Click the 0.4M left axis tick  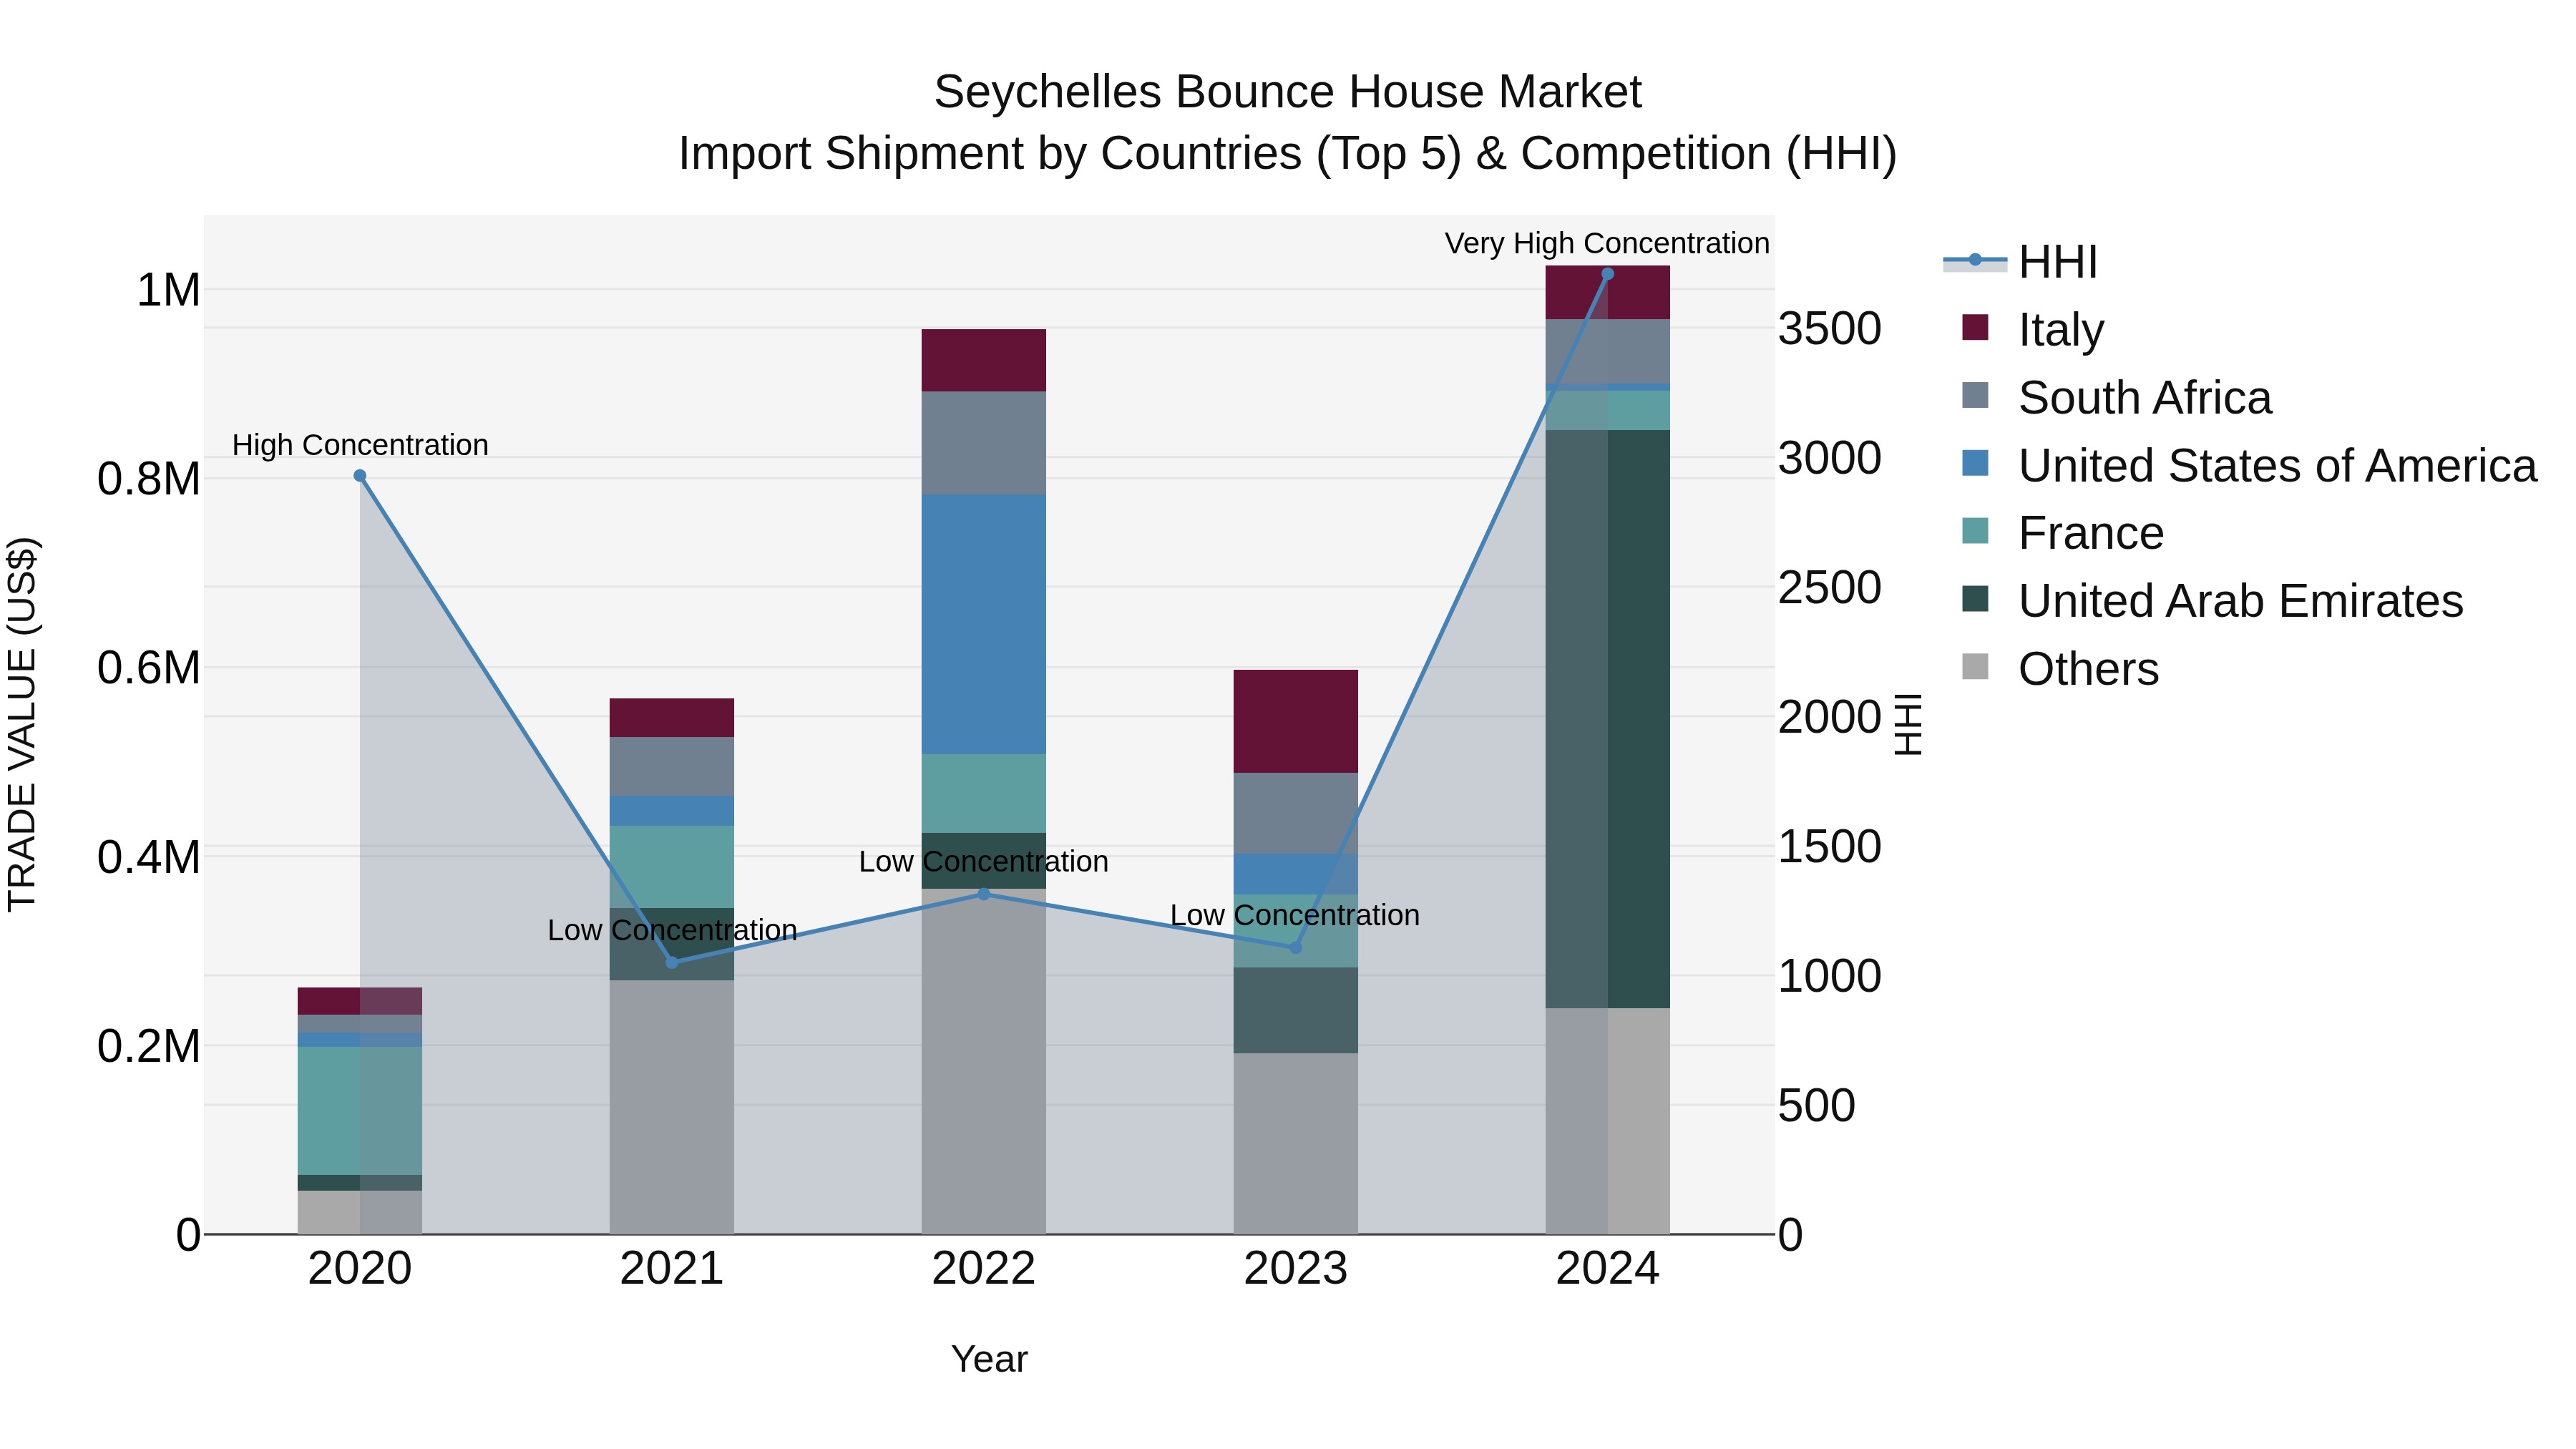pos(149,857)
